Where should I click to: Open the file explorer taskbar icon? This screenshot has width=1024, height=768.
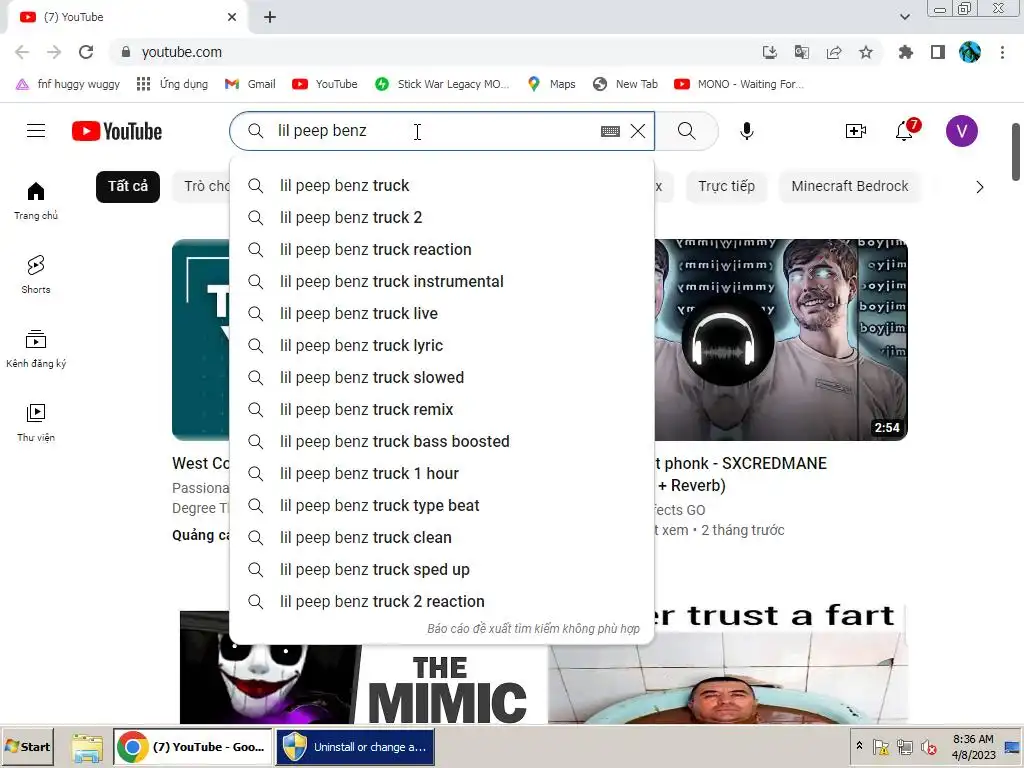point(87,748)
